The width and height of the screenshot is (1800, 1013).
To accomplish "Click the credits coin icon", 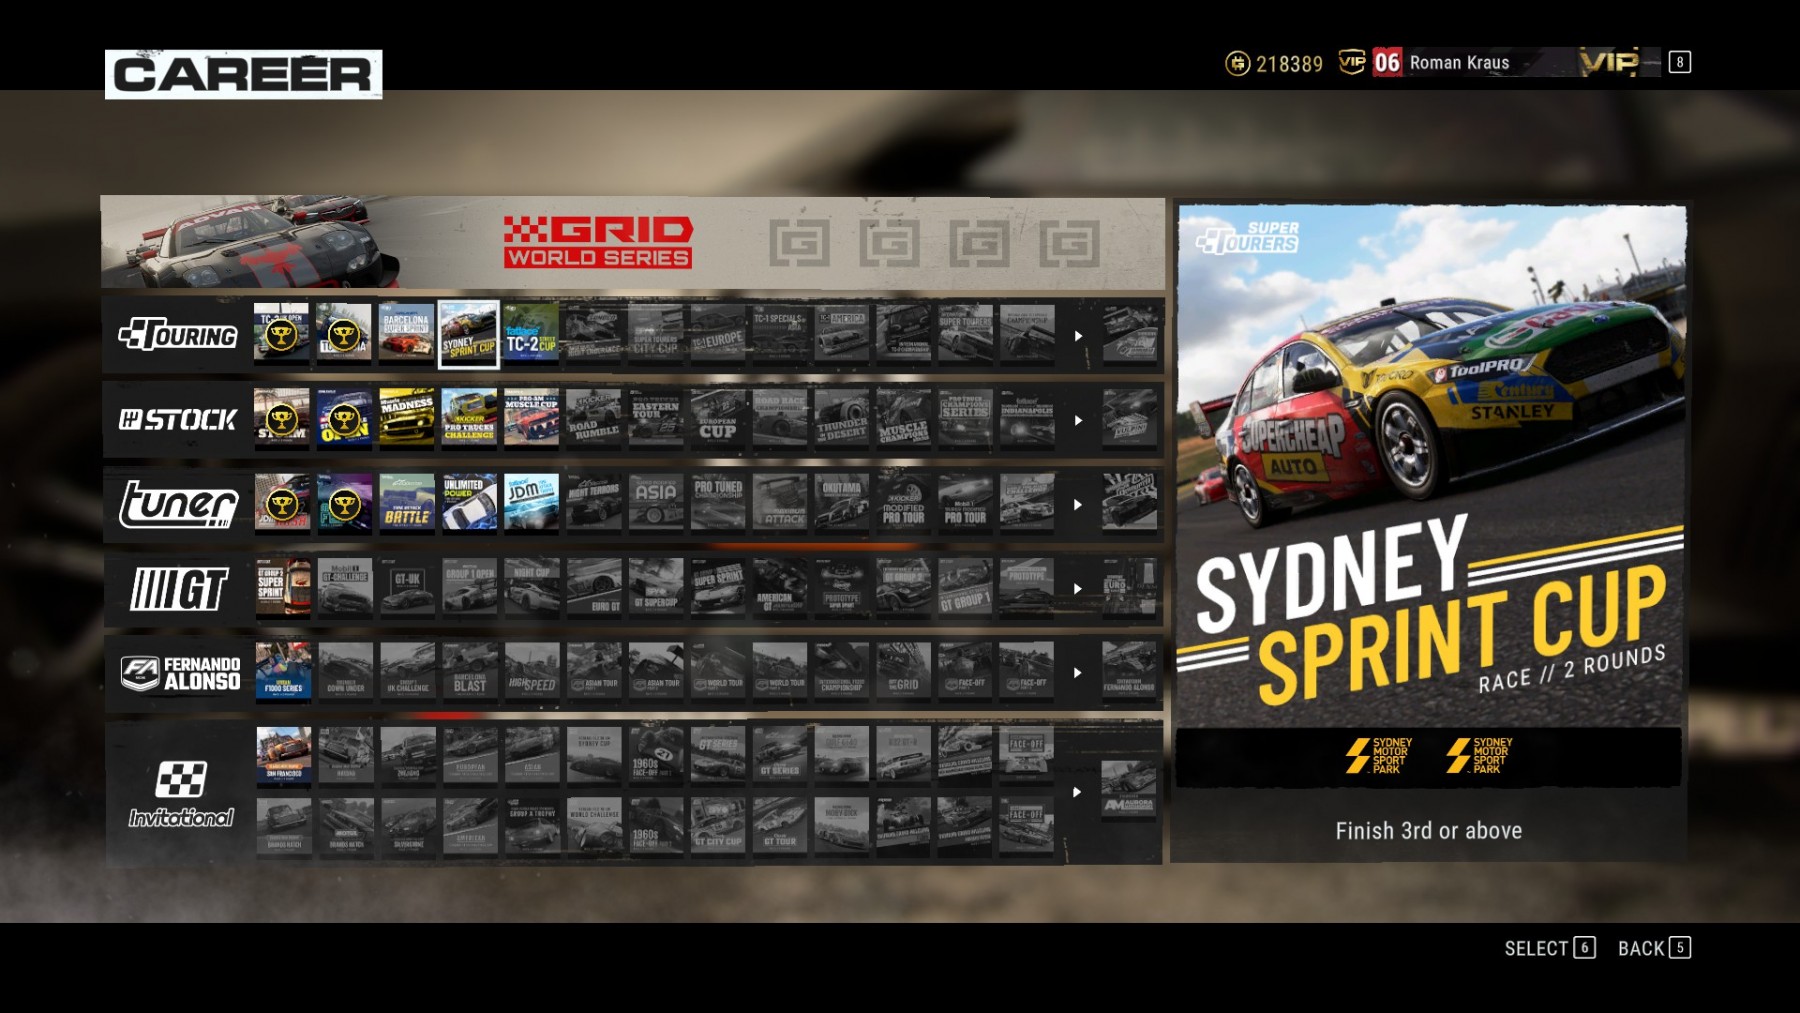I will coord(1237,63).
